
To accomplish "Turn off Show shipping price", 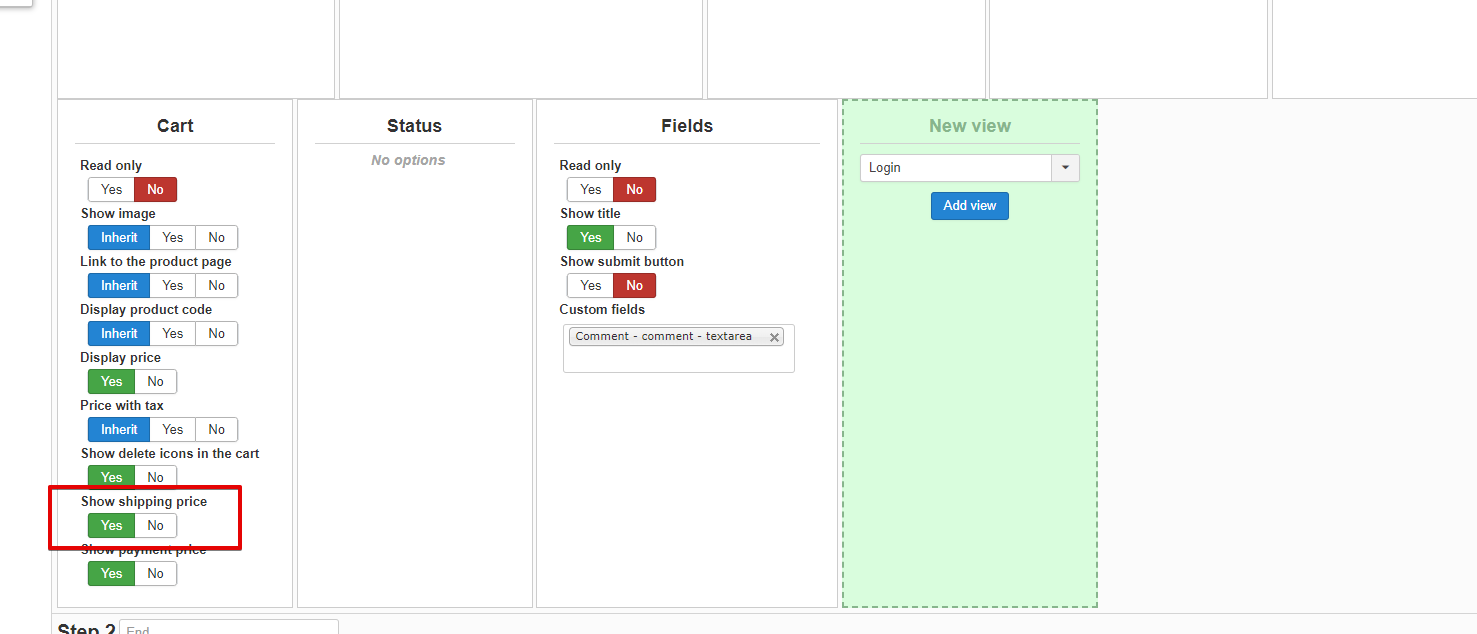I will 155,526.
